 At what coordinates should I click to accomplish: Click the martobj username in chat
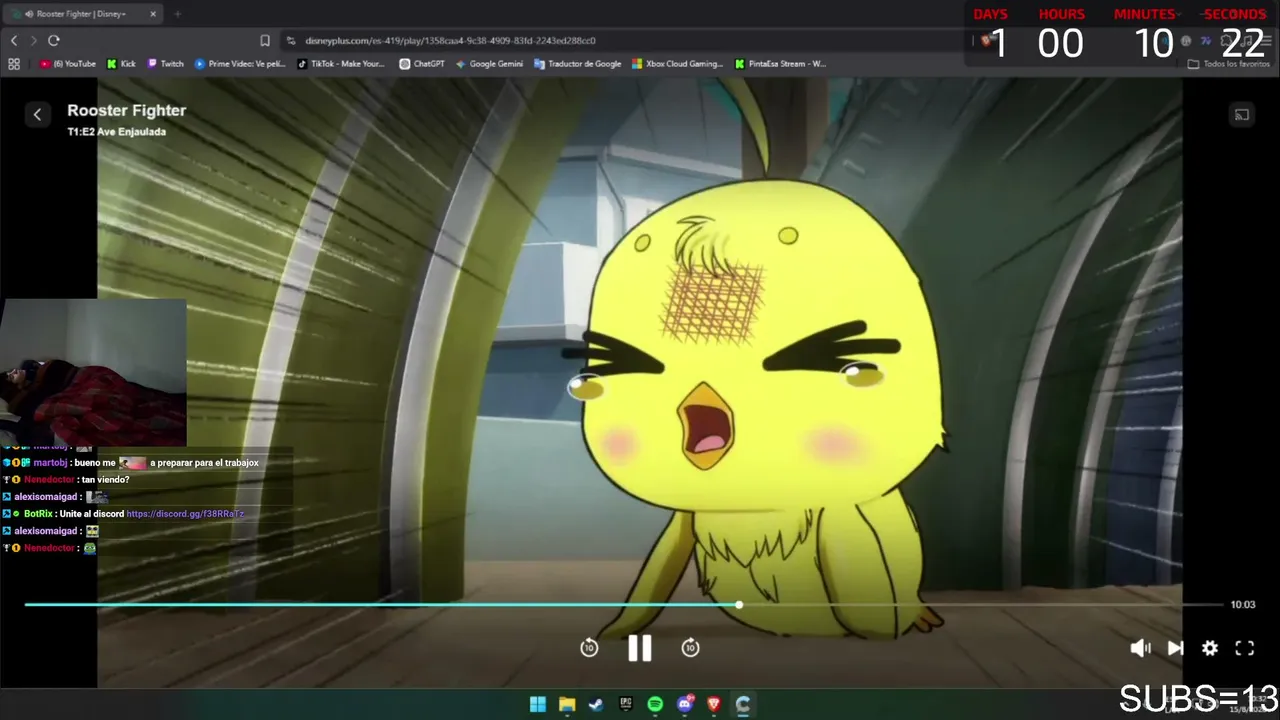[50, 463]
